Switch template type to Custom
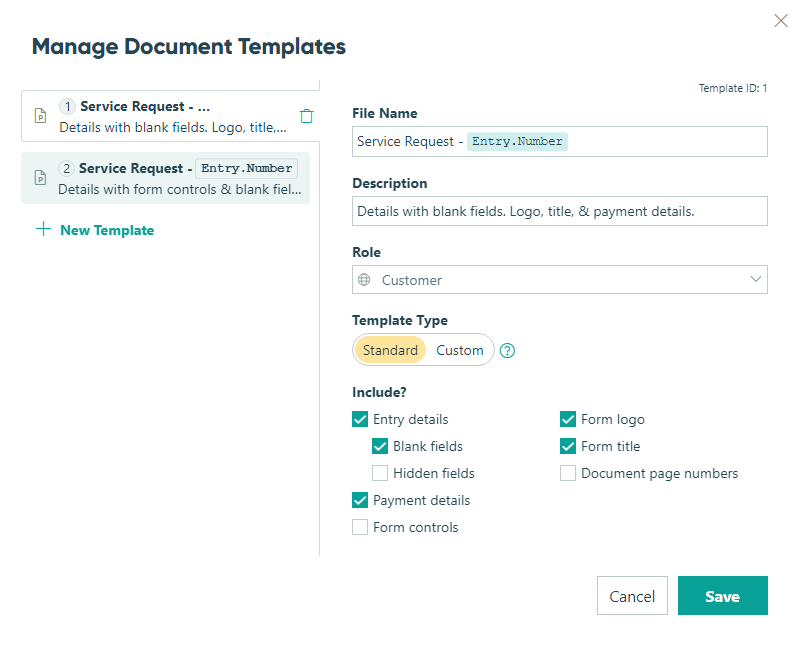800x647 pixels. point(460,350)
